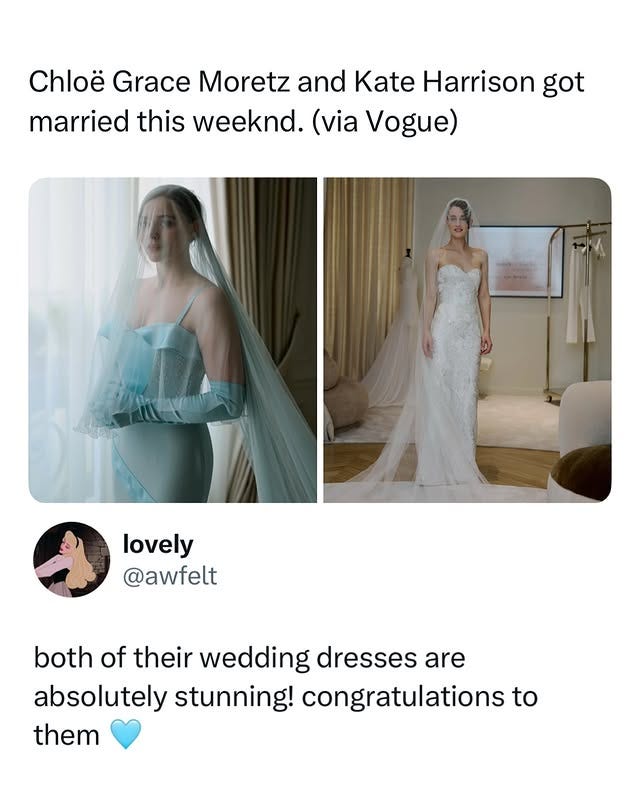Screen dimensions: 640x800
Task: Click the clothing rack in right photo
Action: click(579, 311)
